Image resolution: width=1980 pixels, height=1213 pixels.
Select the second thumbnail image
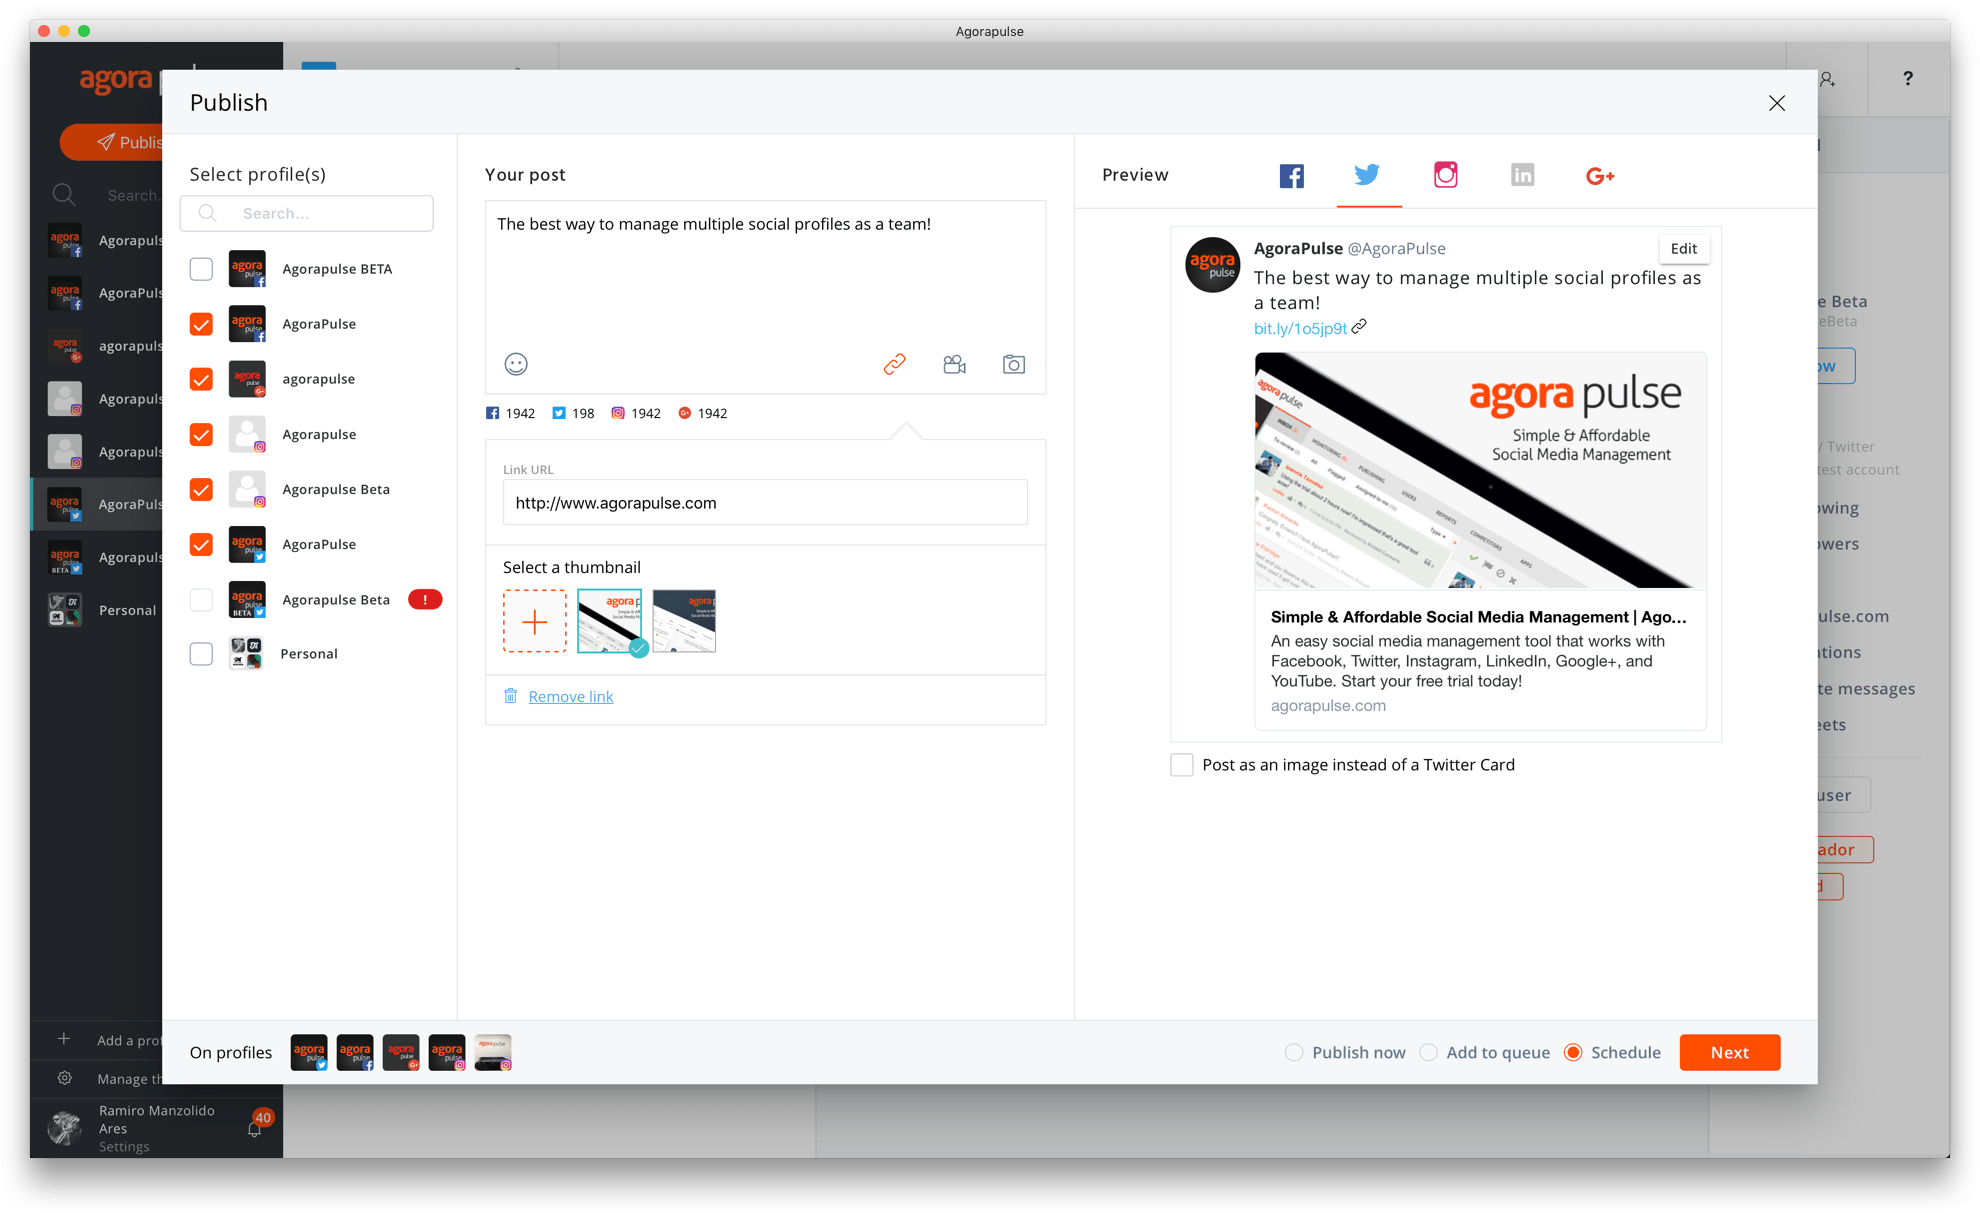[685, 621]
